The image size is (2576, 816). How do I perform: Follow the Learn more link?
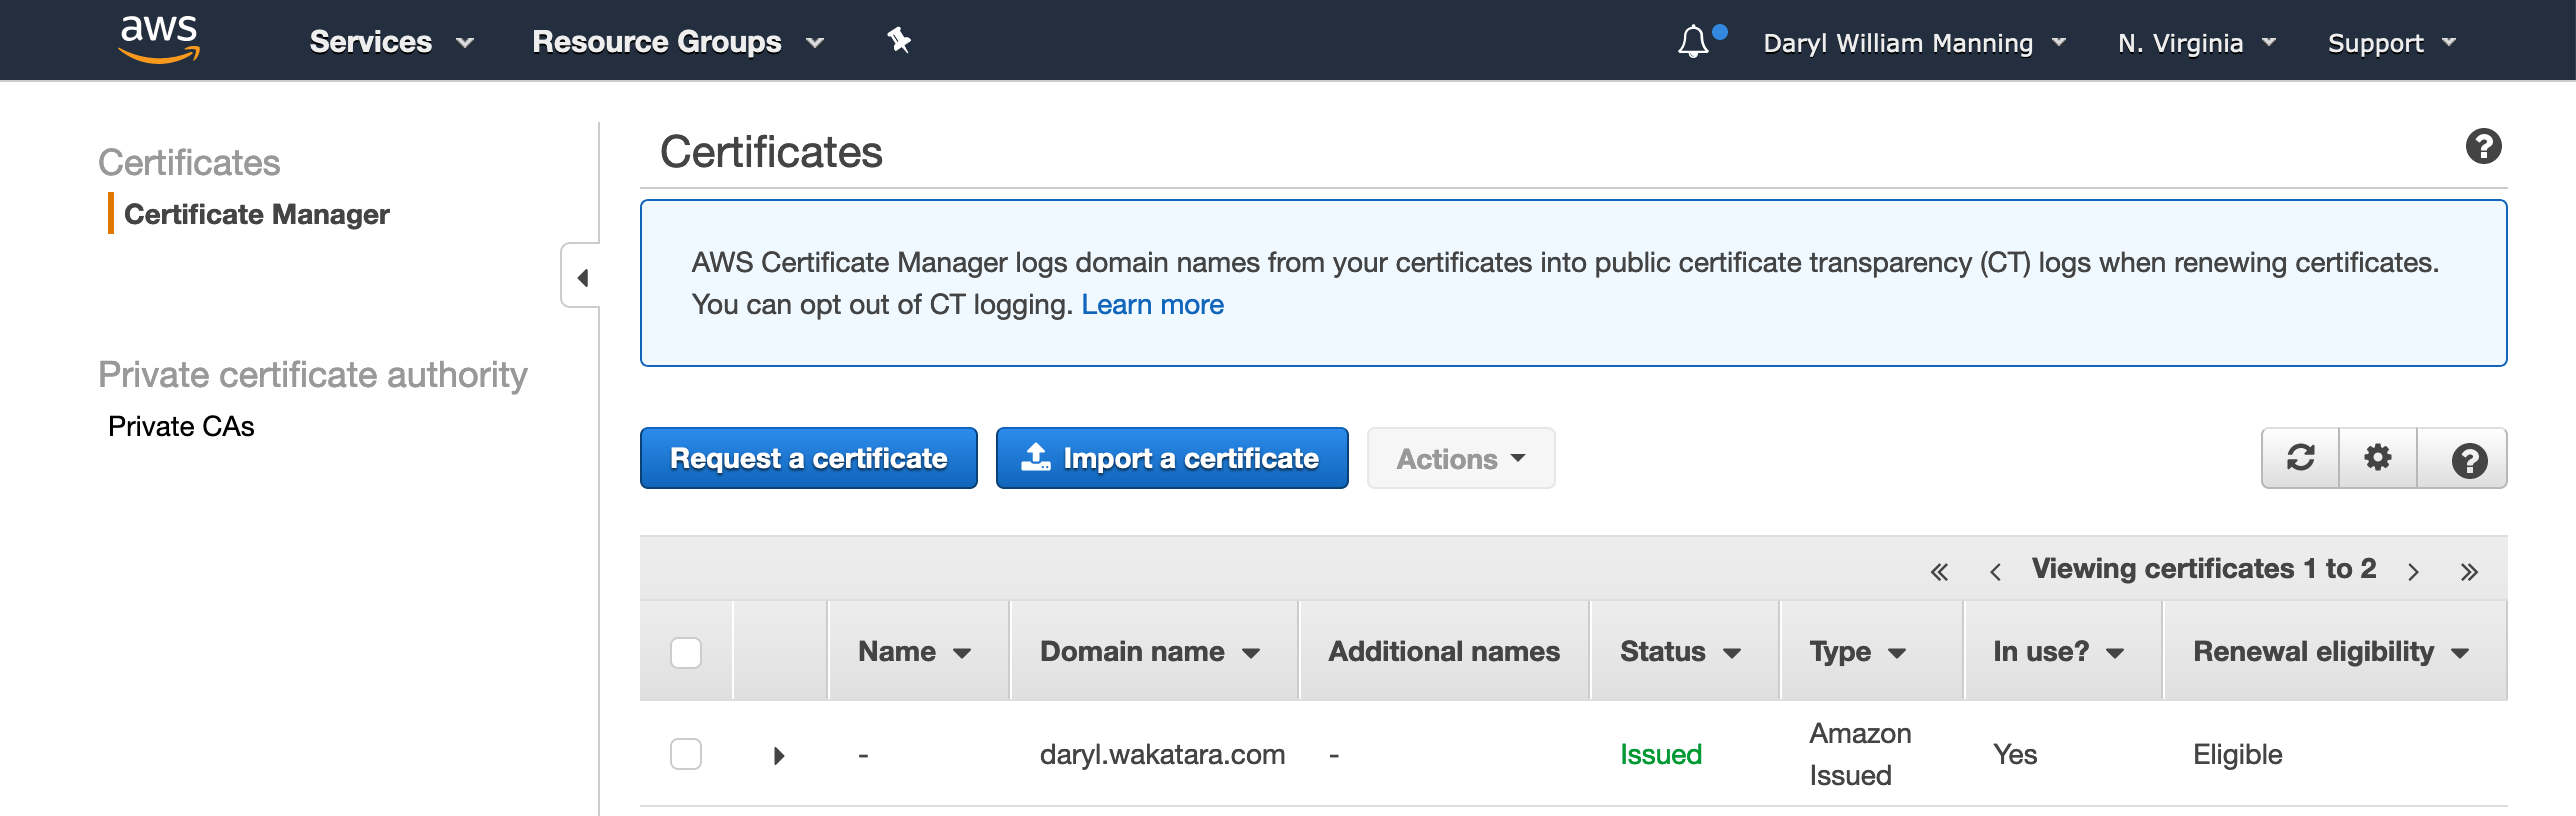pos(1152,304)
